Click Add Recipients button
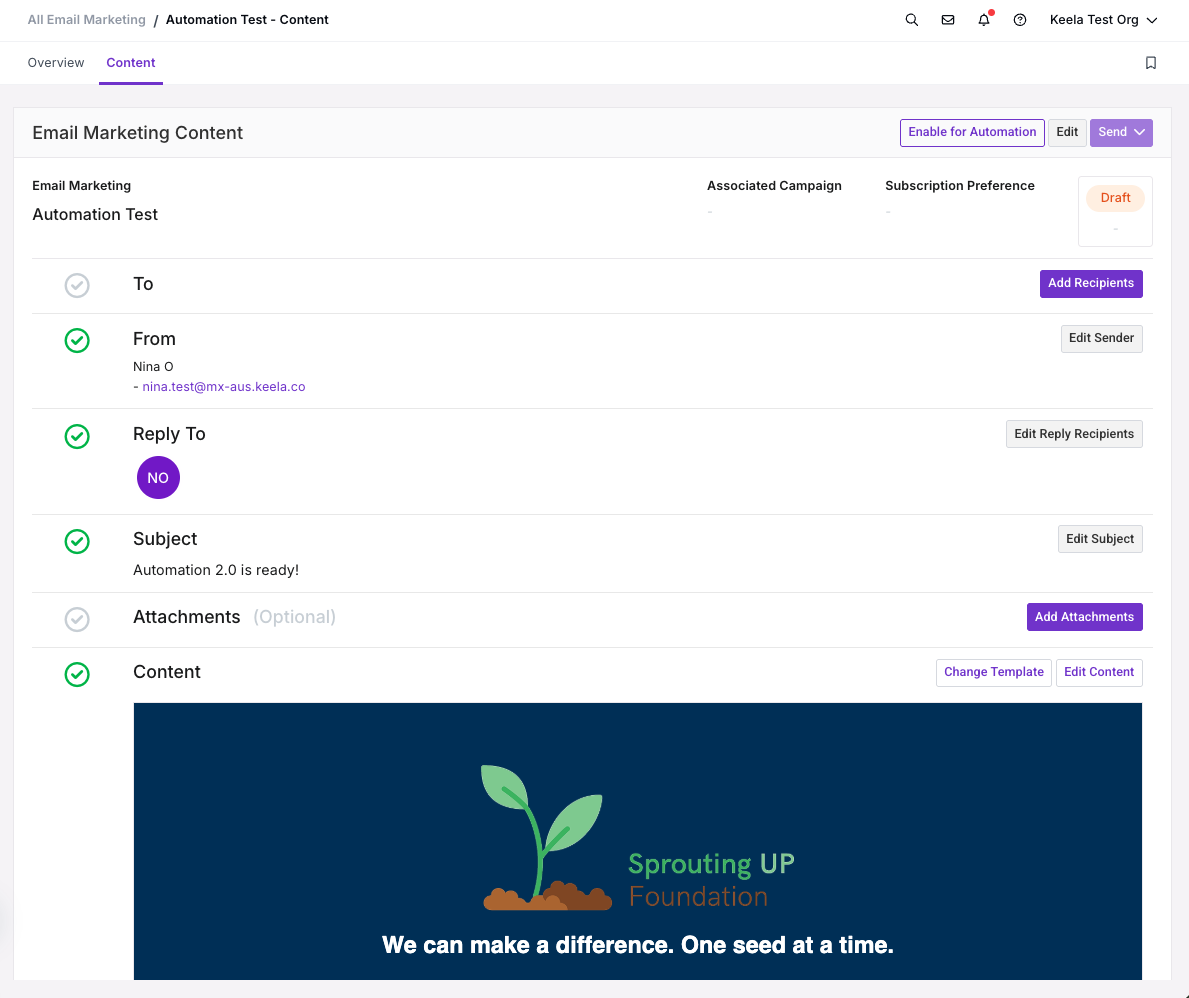This screenshot has height=998, width=1189. (1090, 284)
